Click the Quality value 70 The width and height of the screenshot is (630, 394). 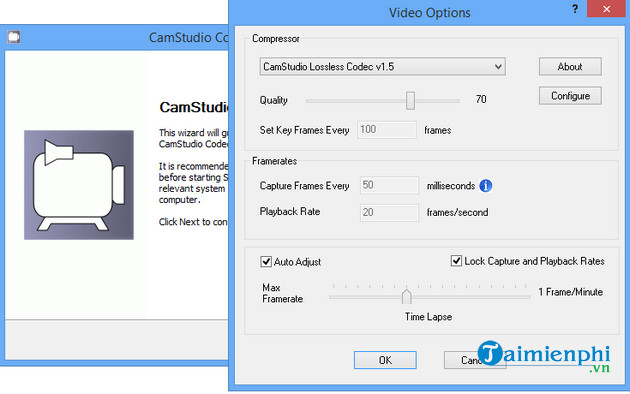pos(481,99)
